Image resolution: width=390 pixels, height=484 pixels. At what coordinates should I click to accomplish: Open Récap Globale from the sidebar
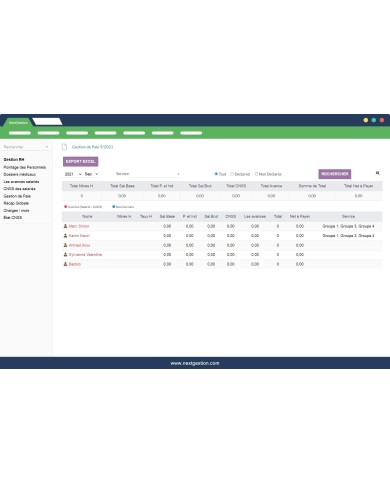tap(16, 203)
